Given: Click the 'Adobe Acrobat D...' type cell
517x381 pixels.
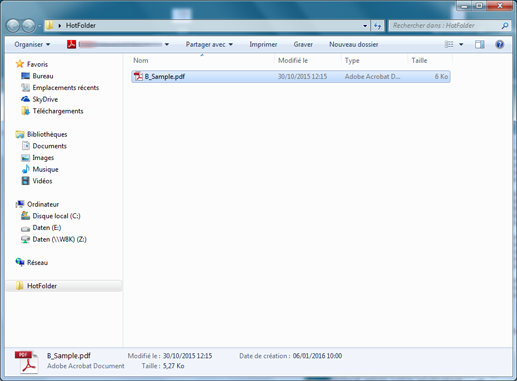Looking at the screenshot, I should point(372,76).
